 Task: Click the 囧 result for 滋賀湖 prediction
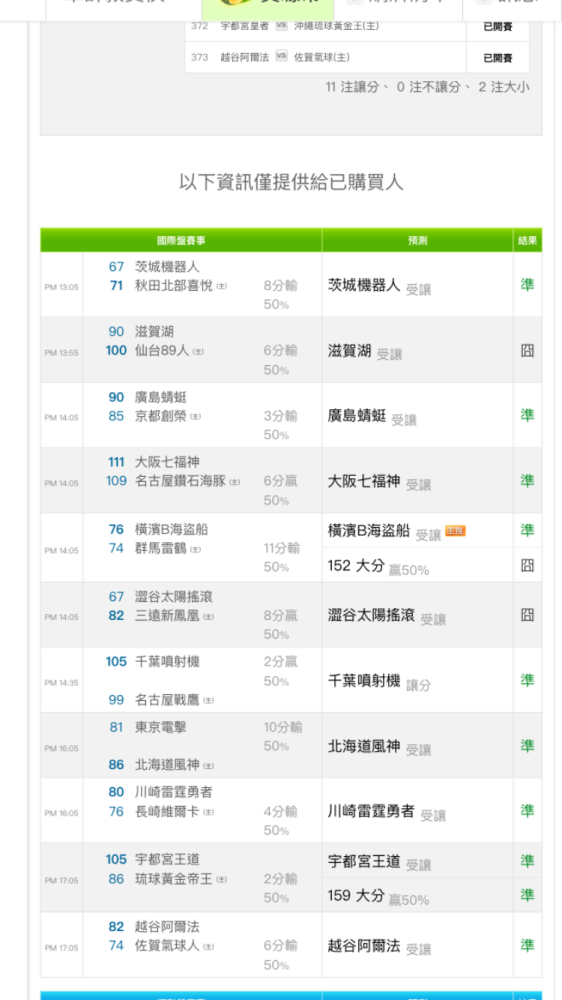(527, 350)
